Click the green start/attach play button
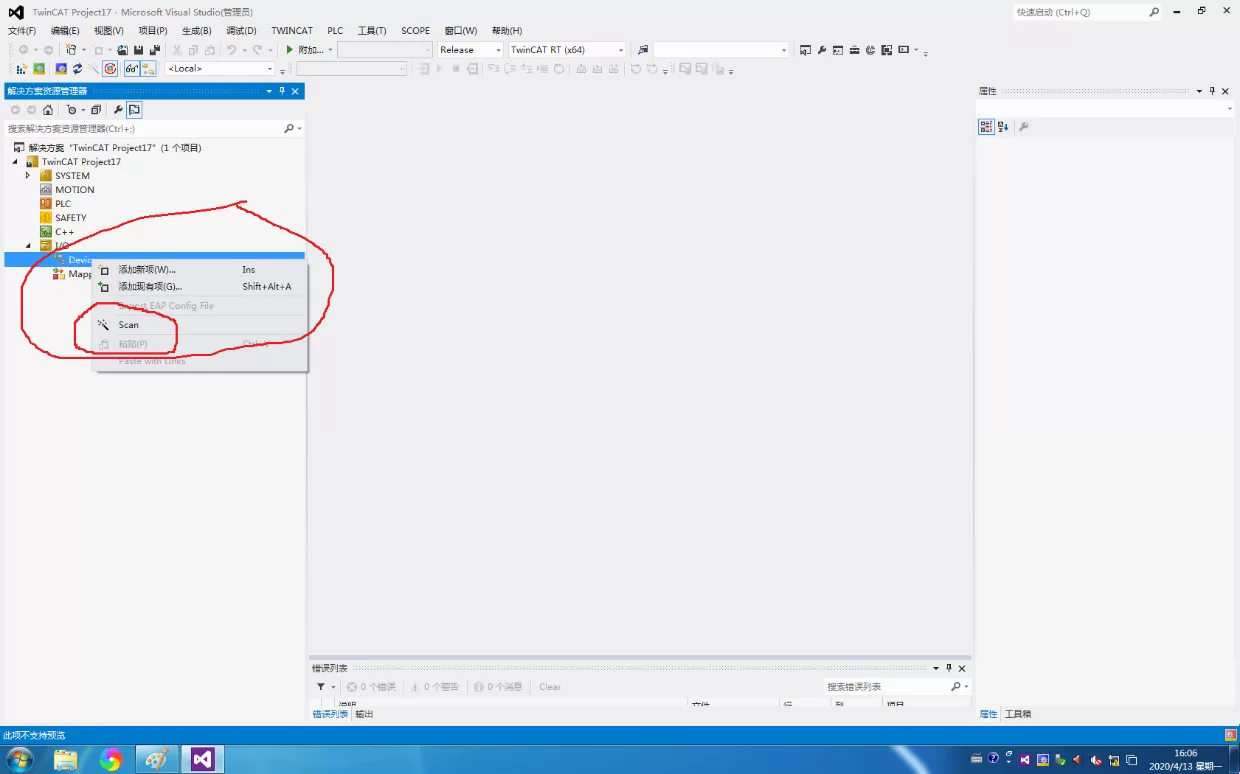1240x774 pixels. tap(289, 50)
